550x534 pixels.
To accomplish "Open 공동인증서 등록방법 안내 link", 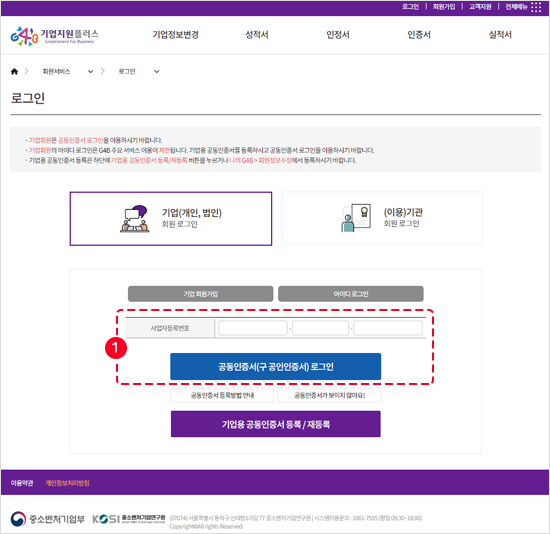I will [x=222, y=395].
